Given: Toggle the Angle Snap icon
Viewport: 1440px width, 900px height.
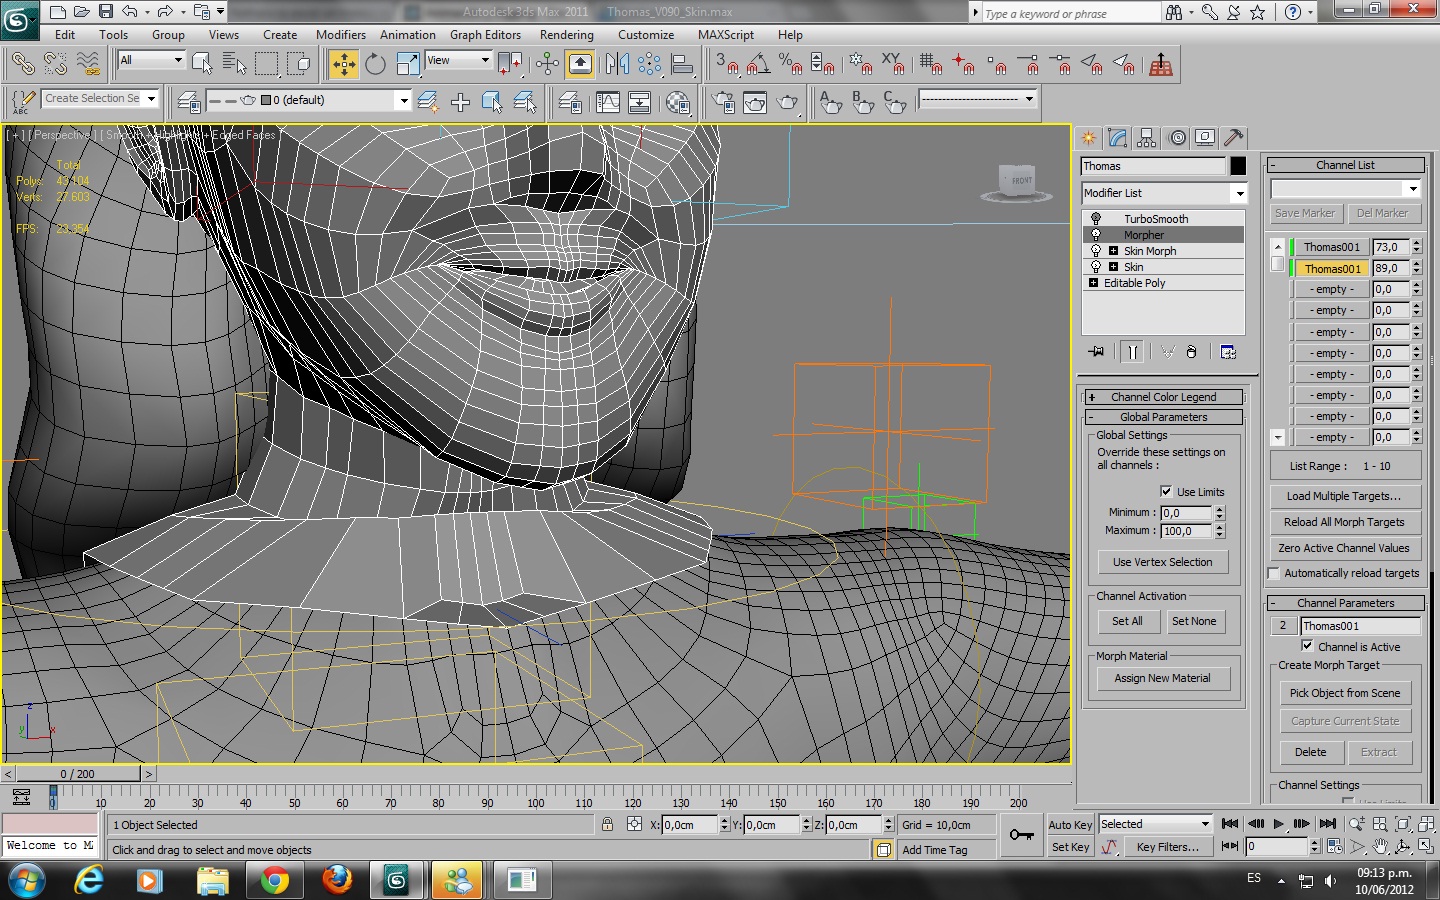Looking at the screenshot, I should 758,65.
